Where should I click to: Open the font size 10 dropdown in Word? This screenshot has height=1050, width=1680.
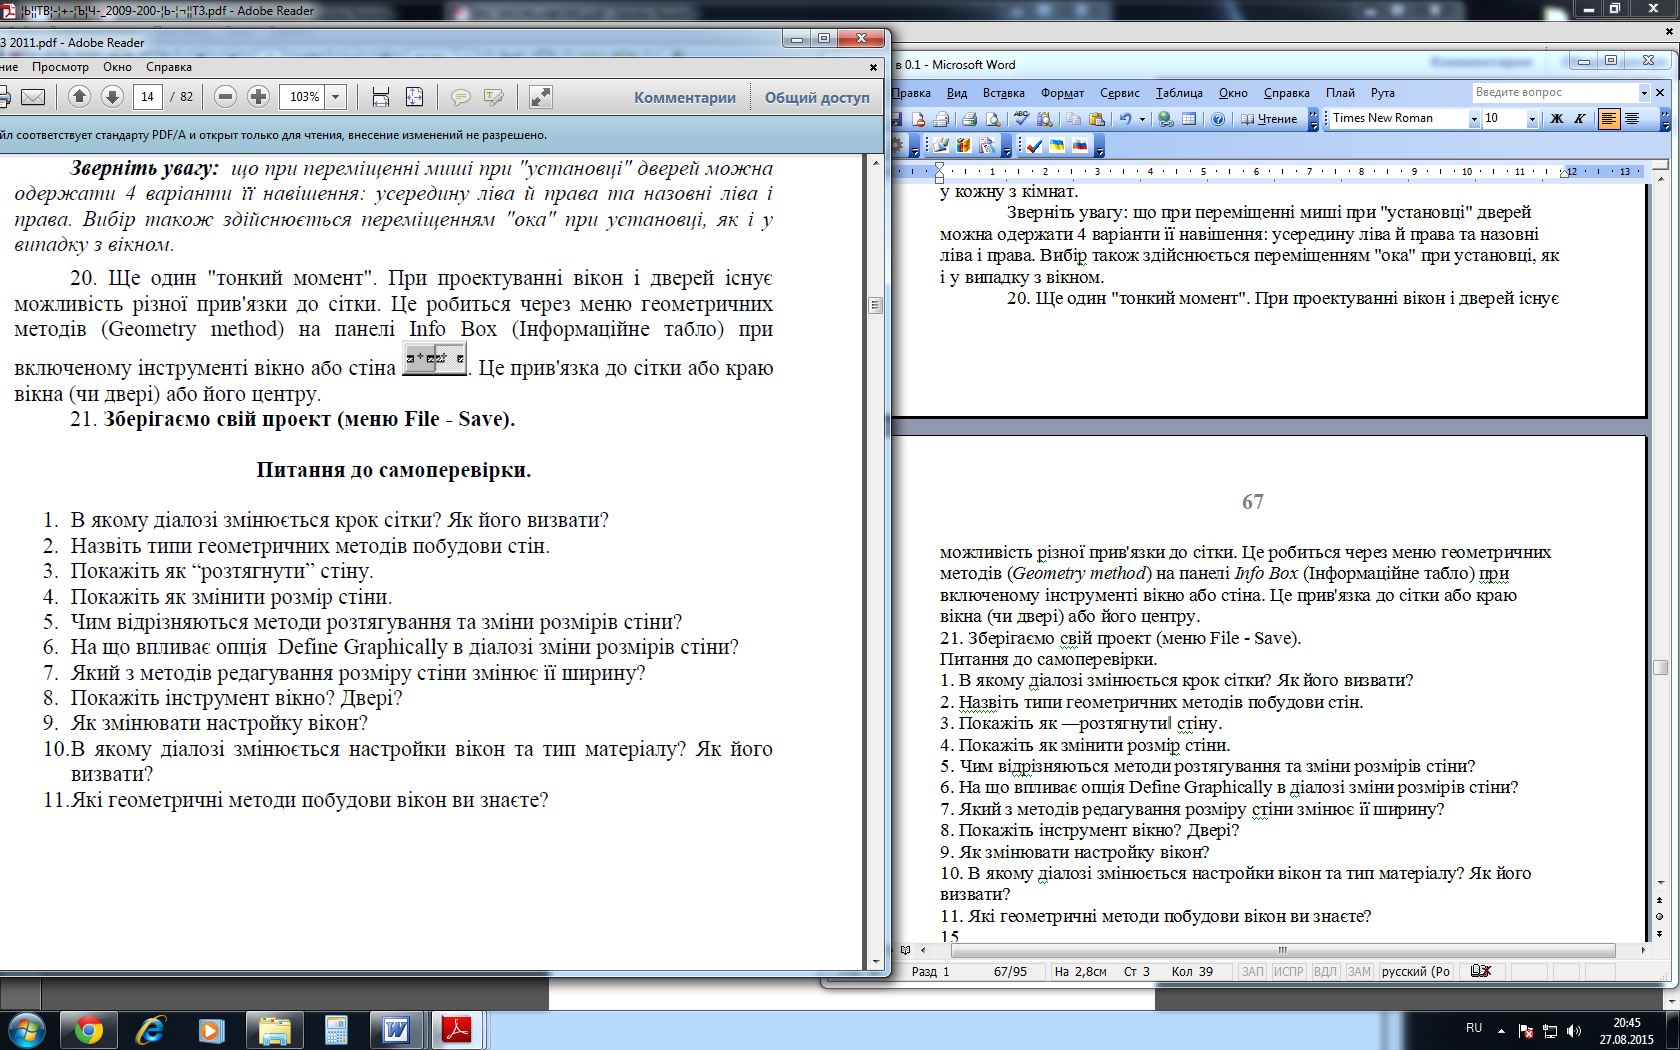click(x=1532, y=119)
